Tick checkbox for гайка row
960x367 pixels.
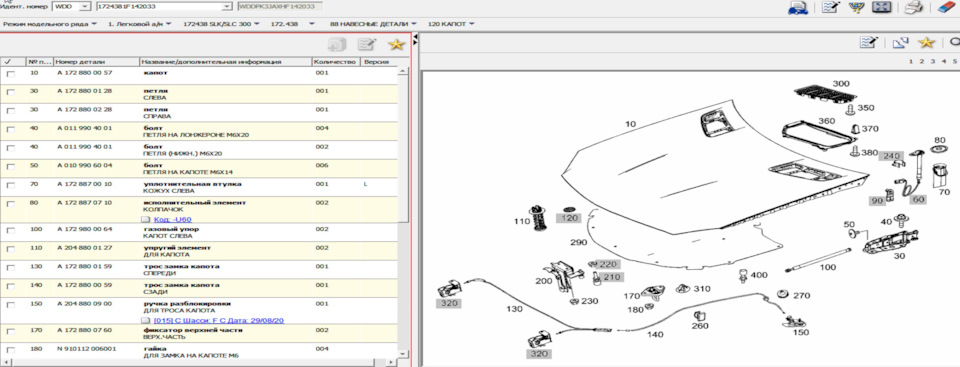(10, 350)
